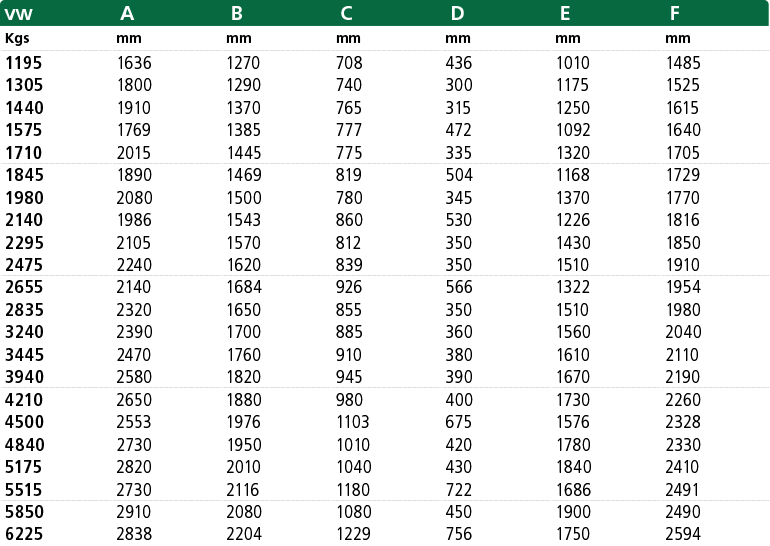Select the 1195 weight row label
Image resolution: width=770 pixels, height=546 pixels.
pos(24,63)
